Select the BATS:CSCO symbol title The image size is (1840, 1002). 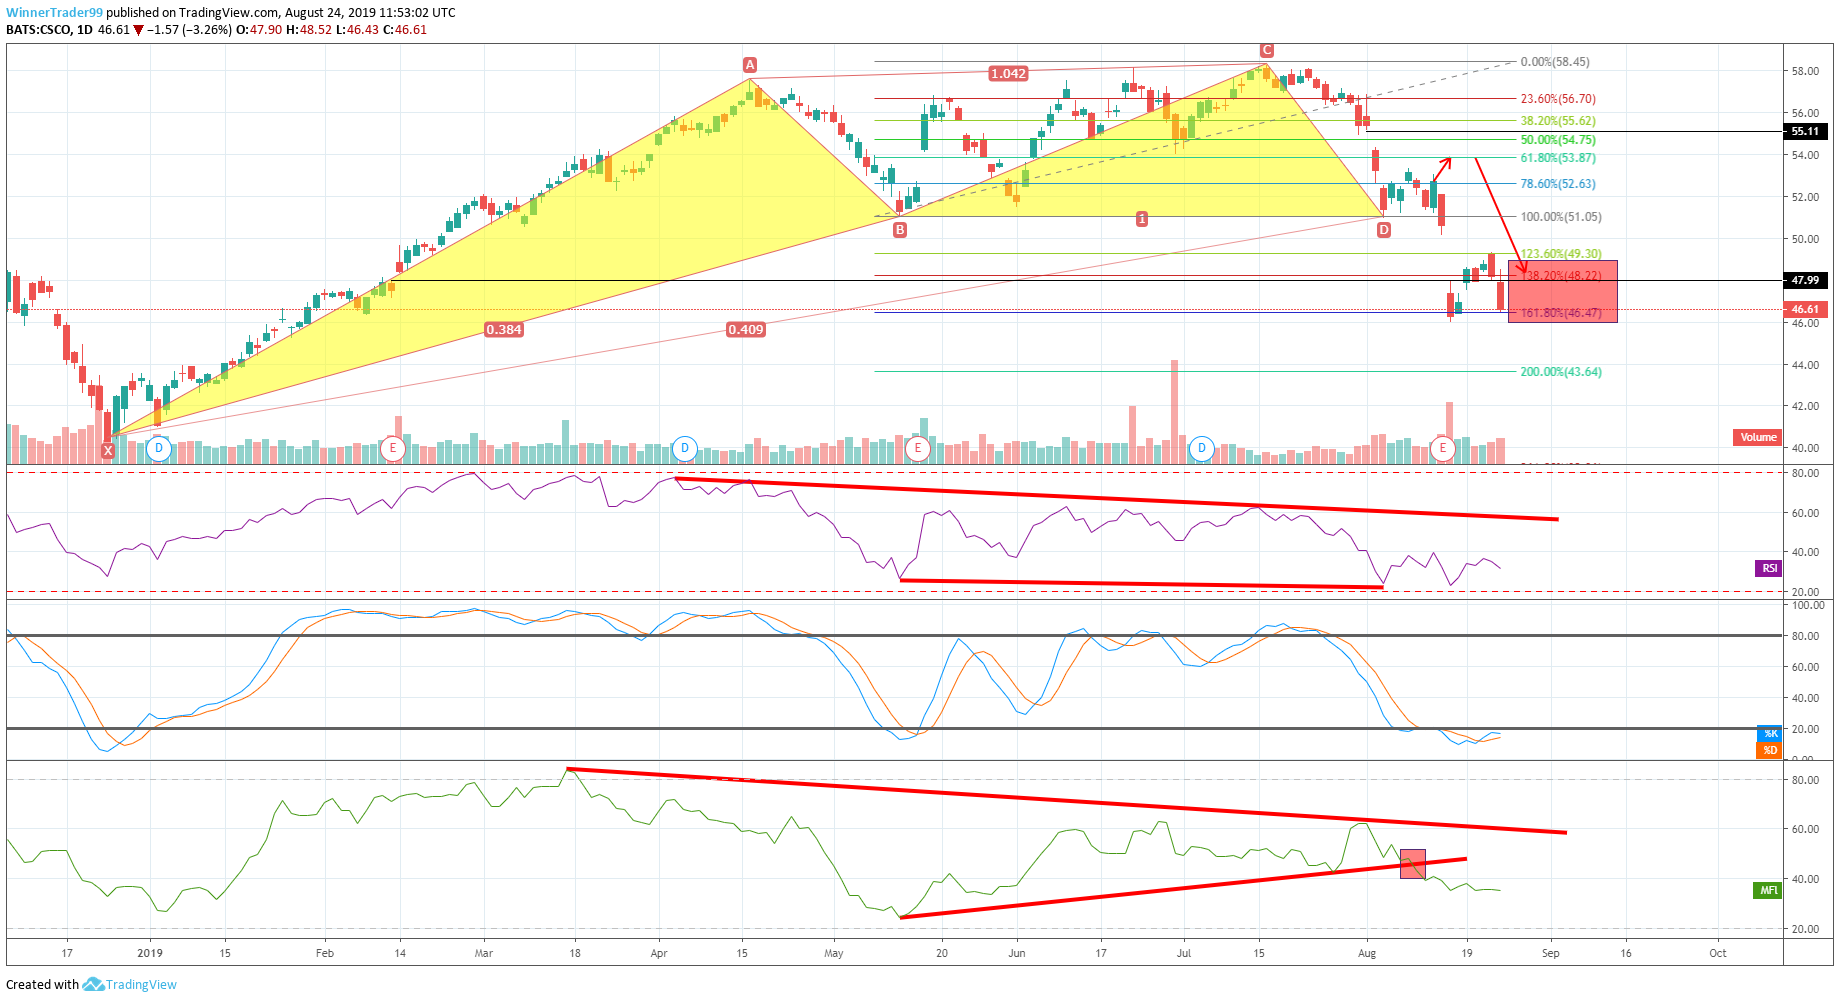click(39, 29)
